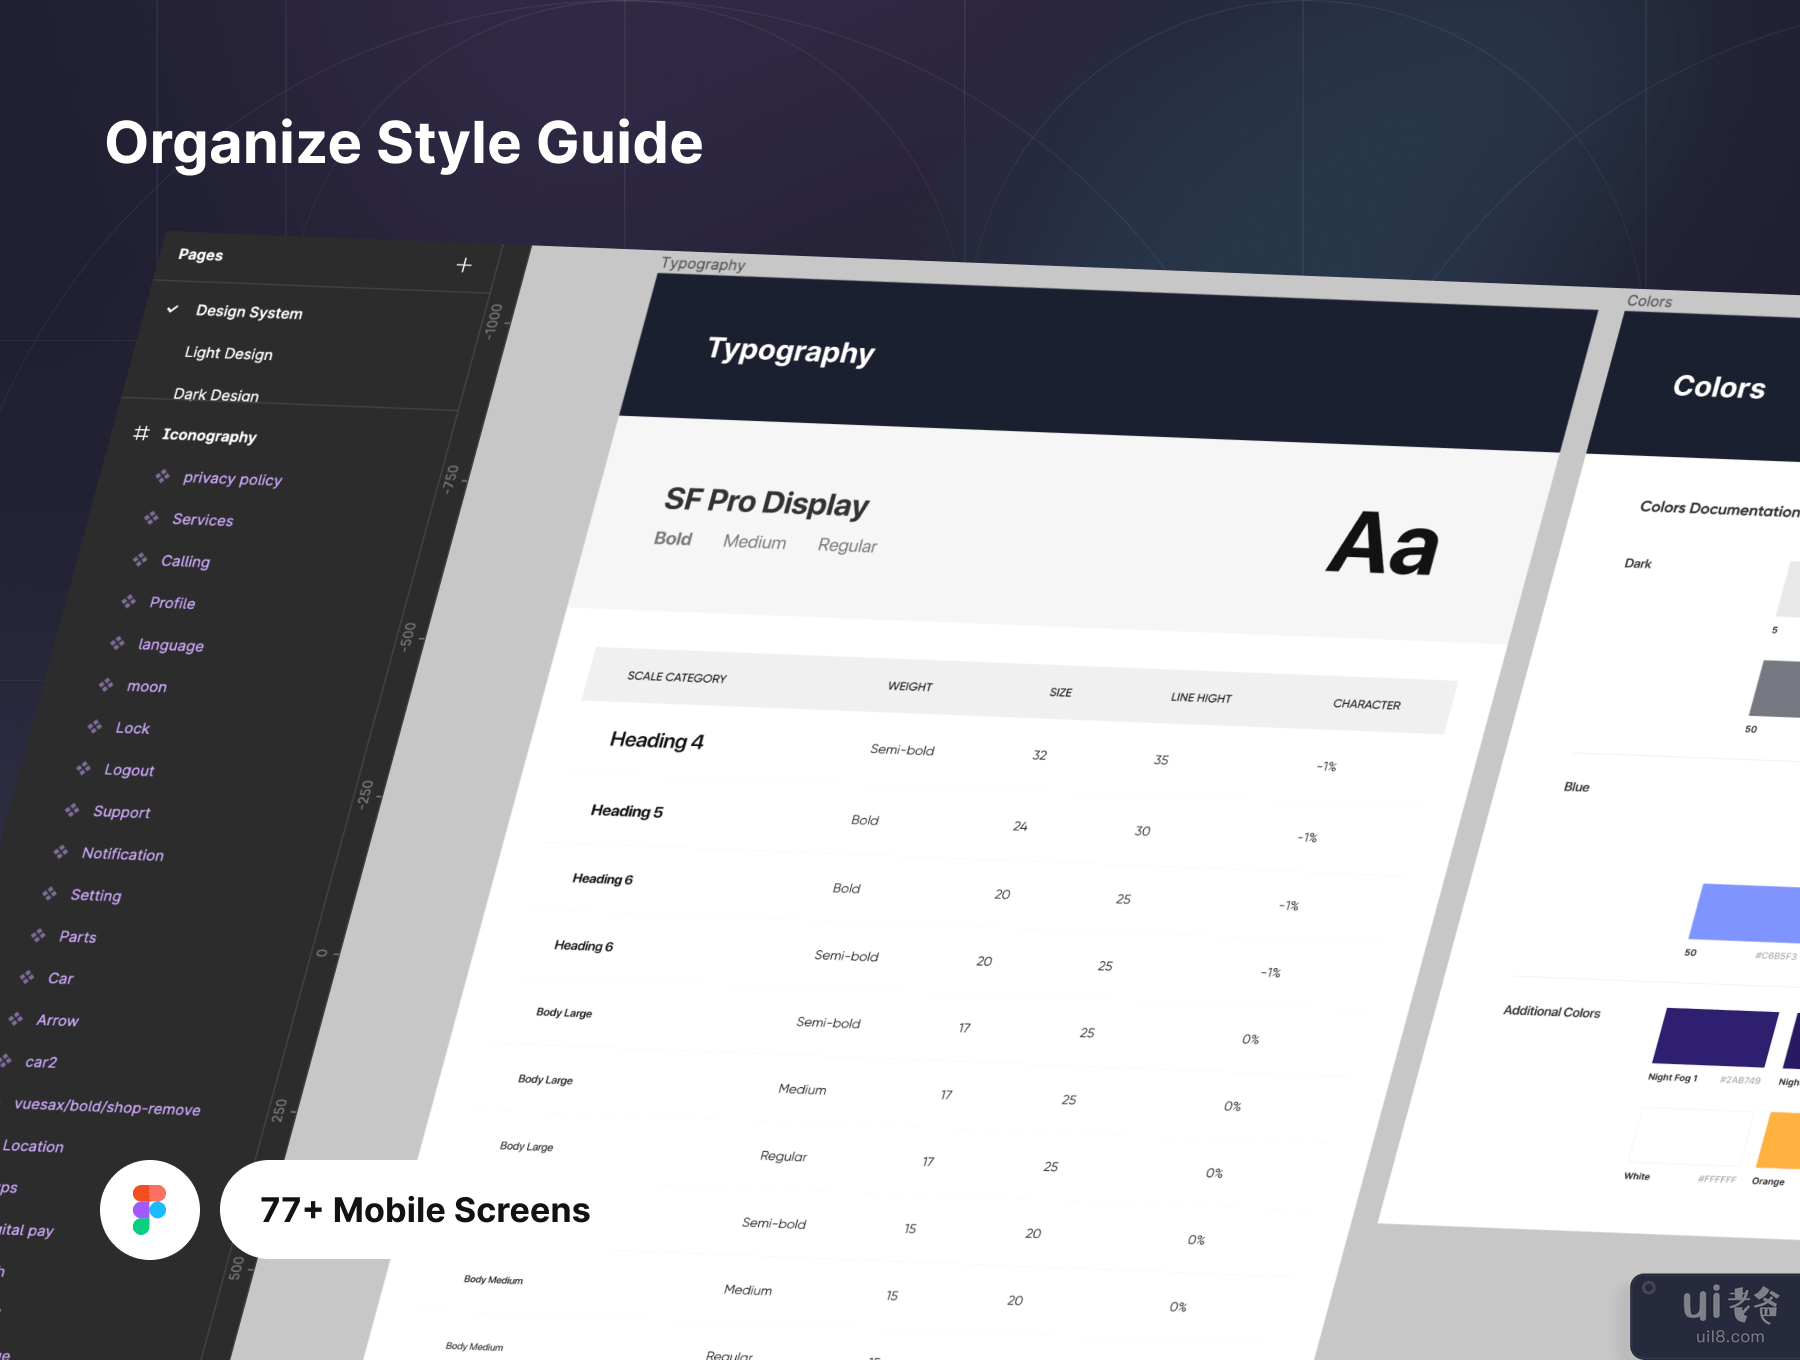Open the Light Design page
The width and height of the screenshot is (1800, 1360).
point(228,353)
